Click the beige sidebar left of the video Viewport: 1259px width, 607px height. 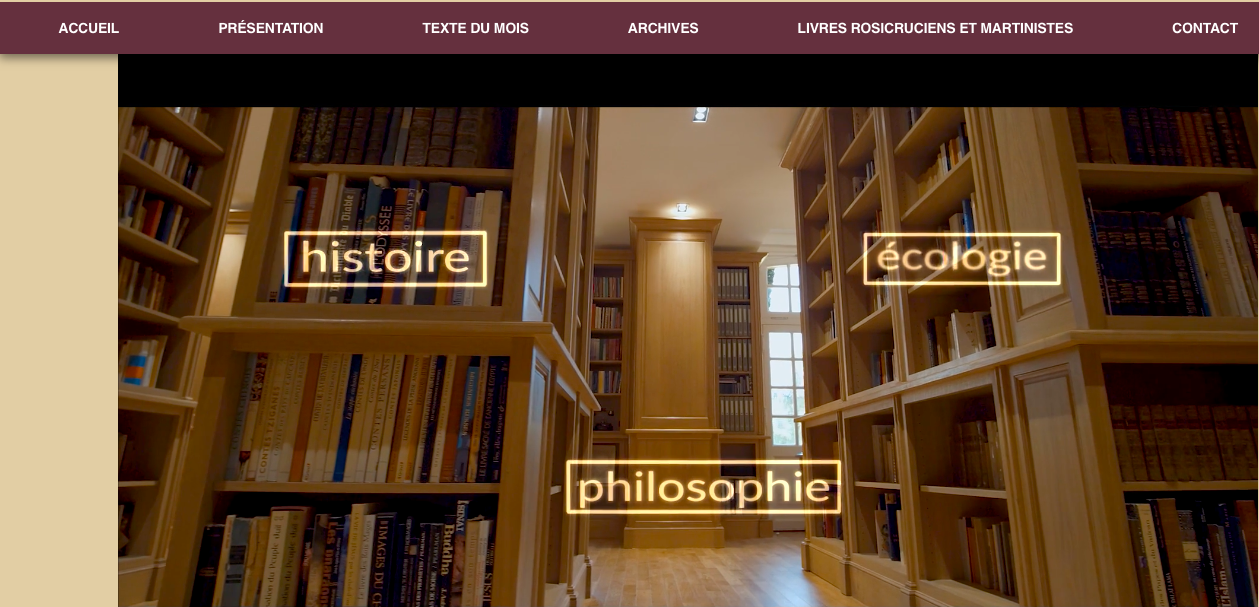click(59, 330)
